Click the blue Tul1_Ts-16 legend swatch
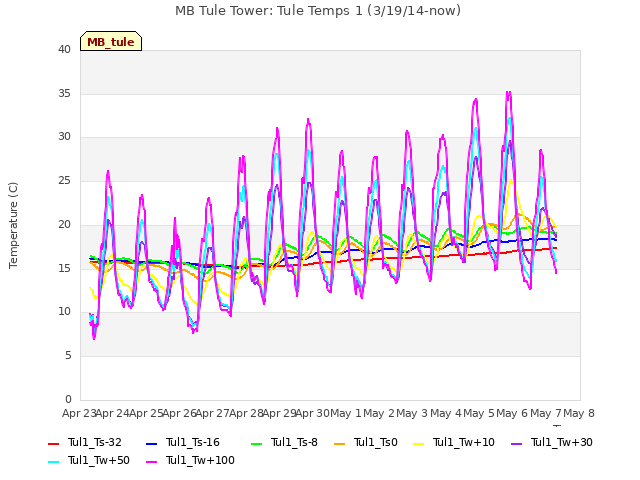 click(151, 444)
